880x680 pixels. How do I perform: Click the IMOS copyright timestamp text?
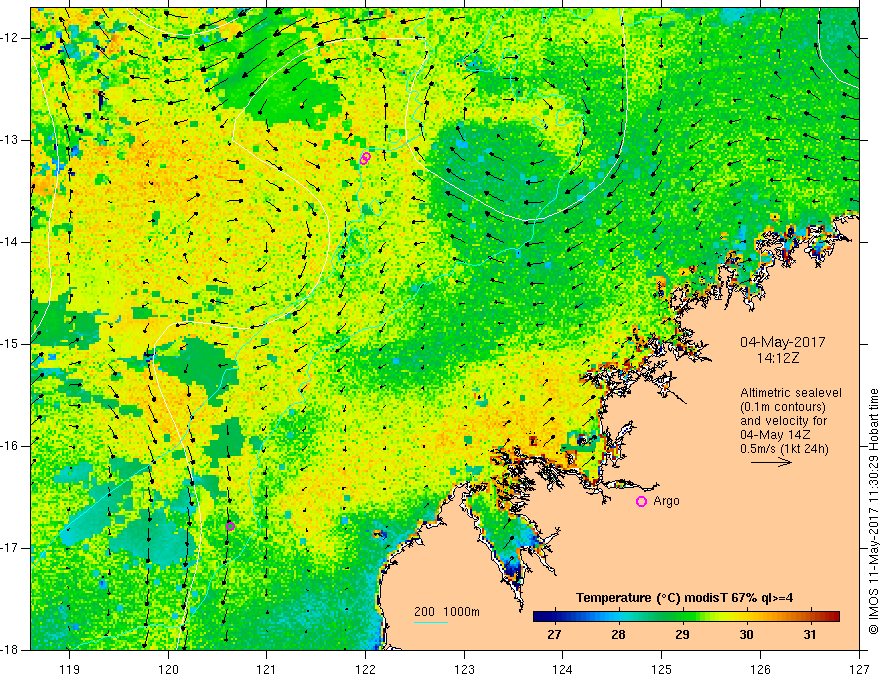(x=873, y=511)
